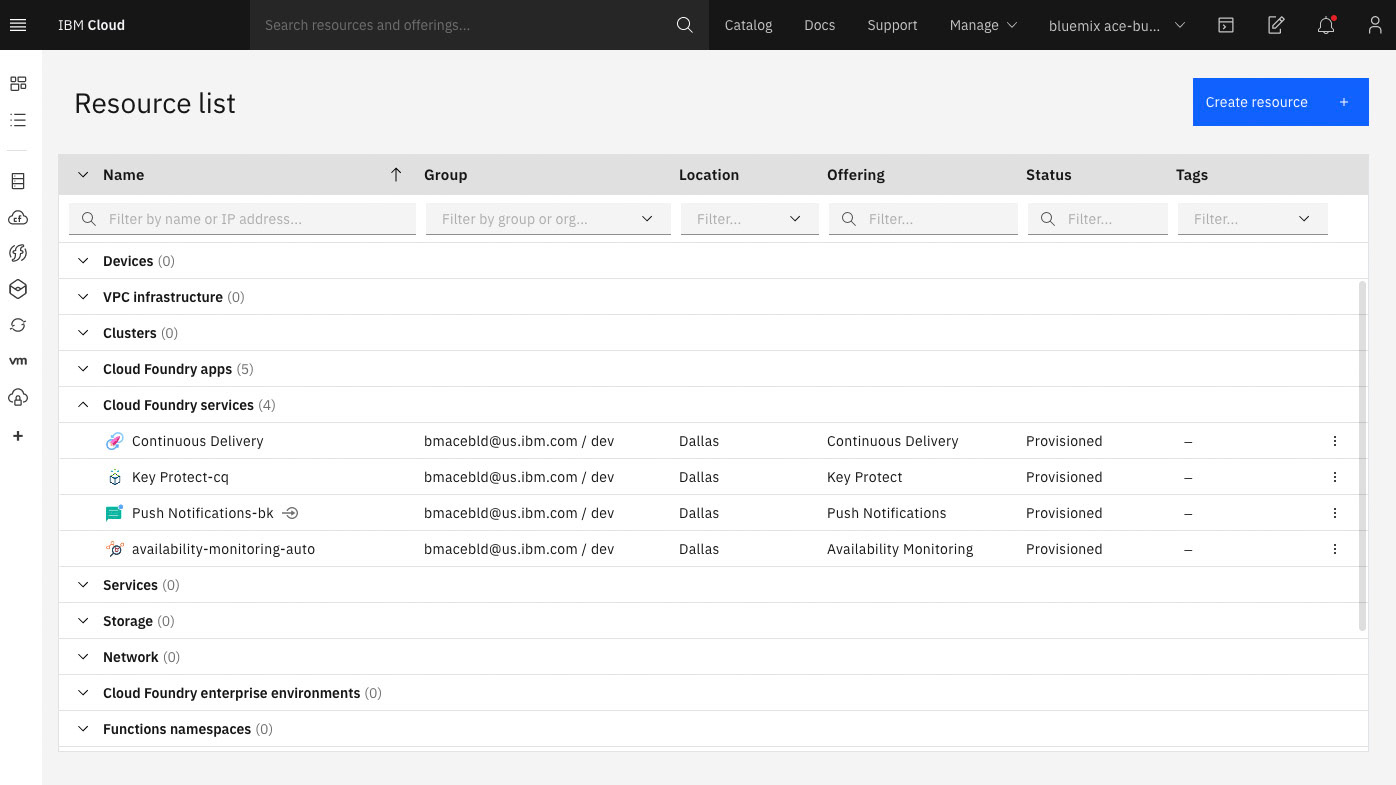Open the Tags filter dropdown
Viewport: 1396px width, 785px height.
(1252, 219)
